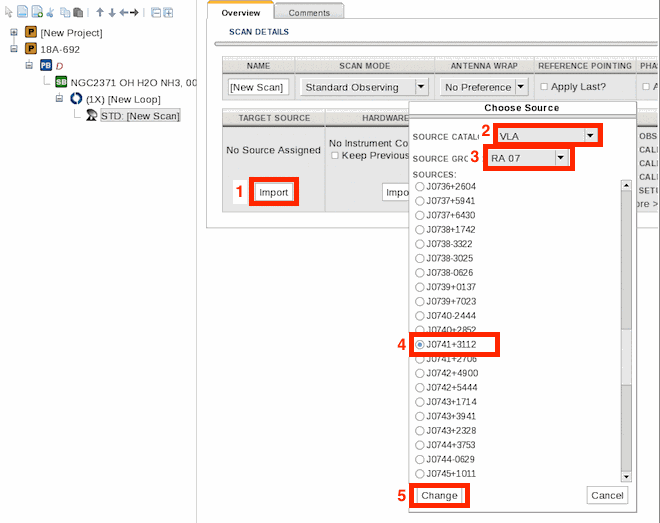The width and height of the screenshot is (660, 523).
Task: Click the cut (scissors) toolbar icon
Action: click(x=50, y=13)
